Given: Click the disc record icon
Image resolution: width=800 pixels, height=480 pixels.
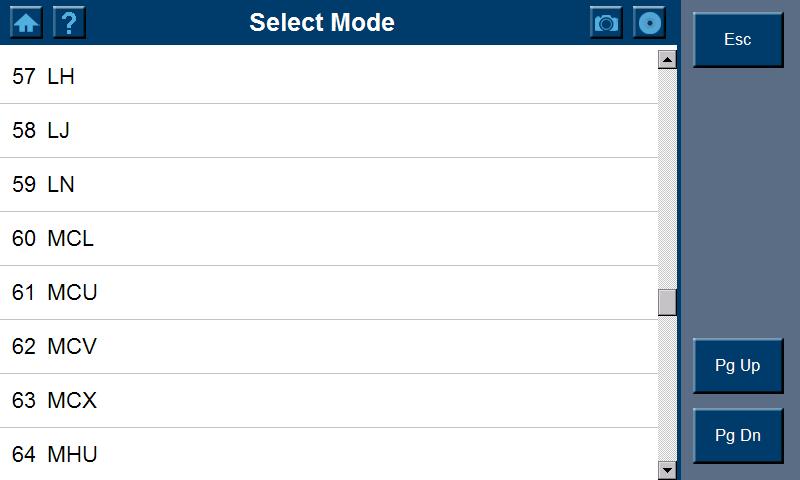Looking at the screenshot, I should pos(650,22).
